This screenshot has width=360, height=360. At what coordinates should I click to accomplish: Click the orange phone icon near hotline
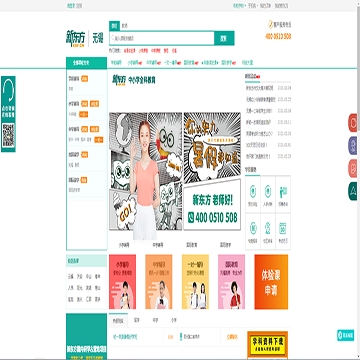[x=271, y=24]
